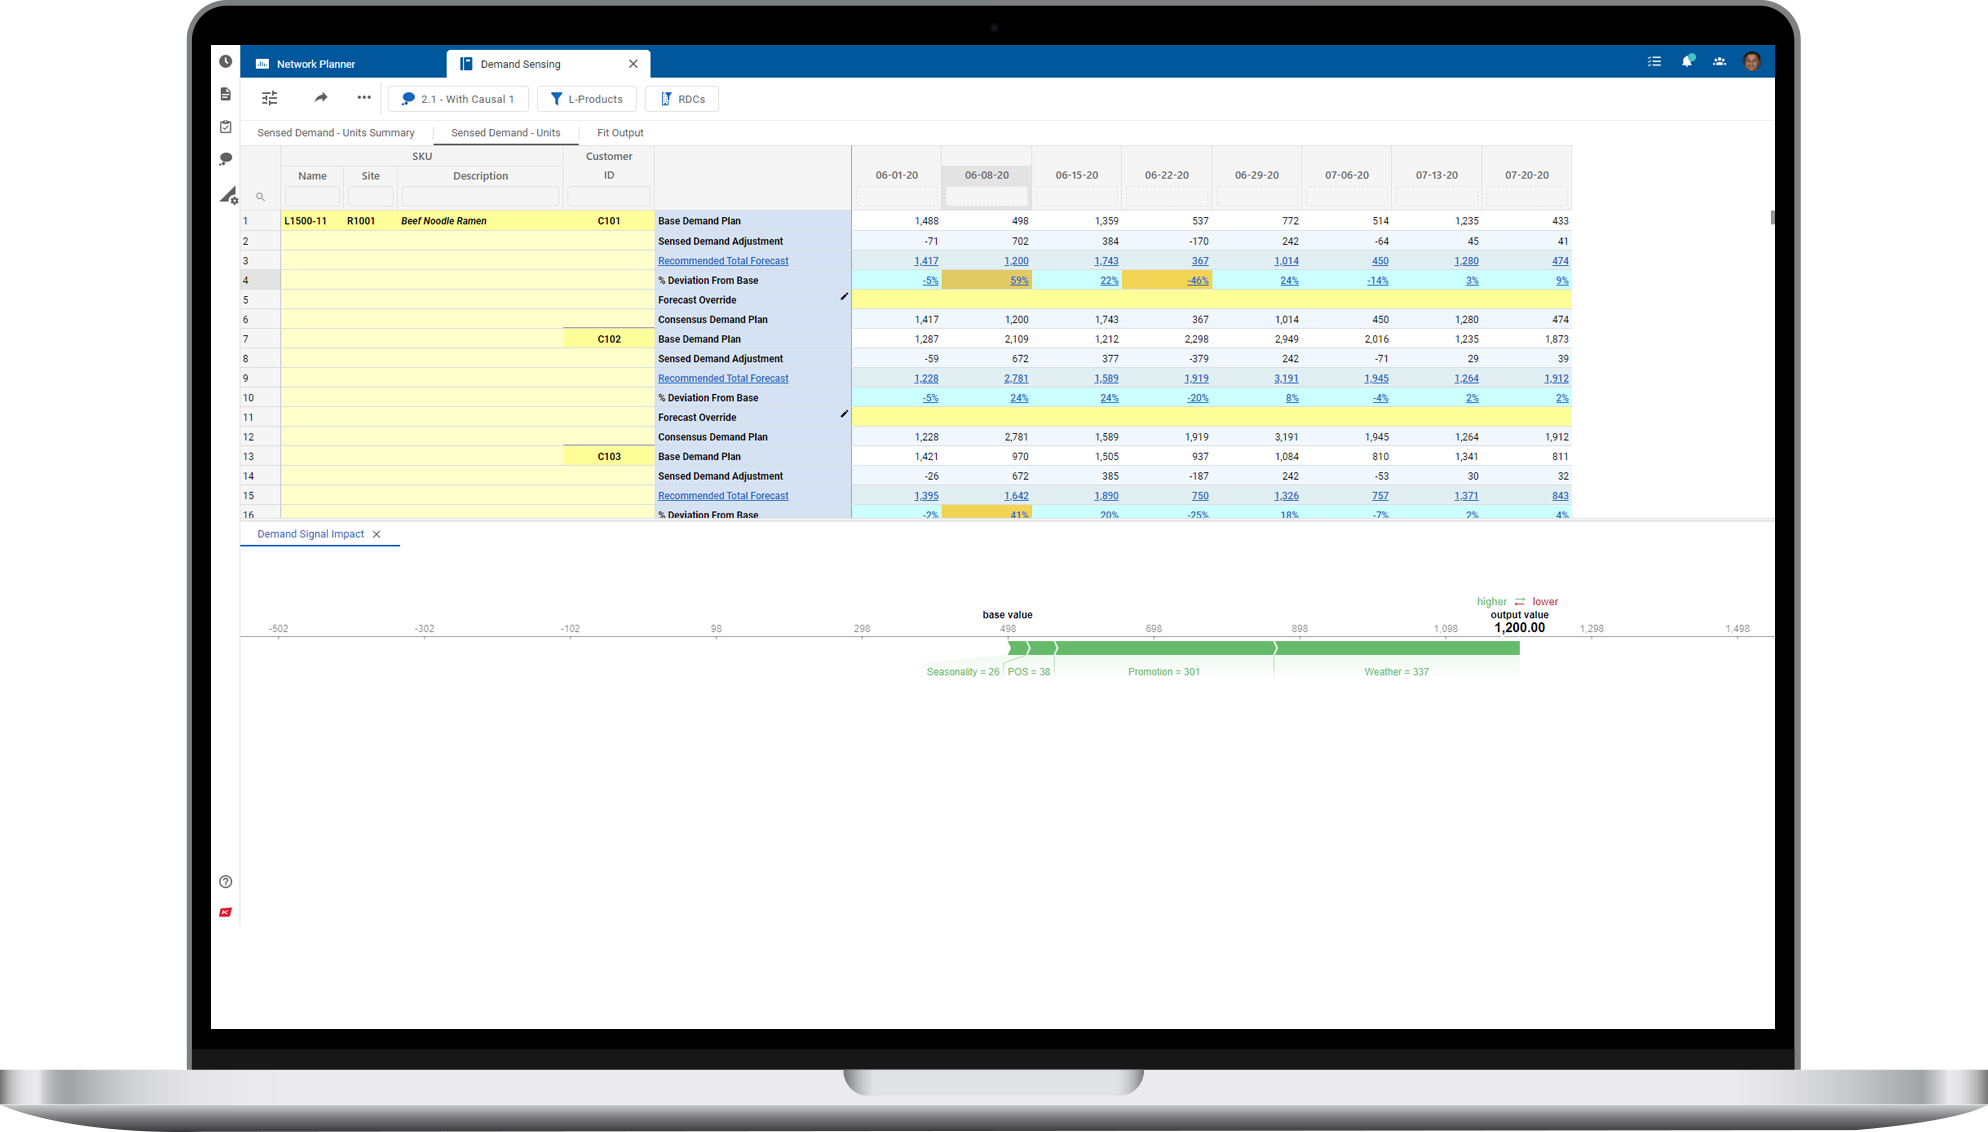
Task: Open the recent history clock icon
Action: pyautogui.click(x=226, y=62)
